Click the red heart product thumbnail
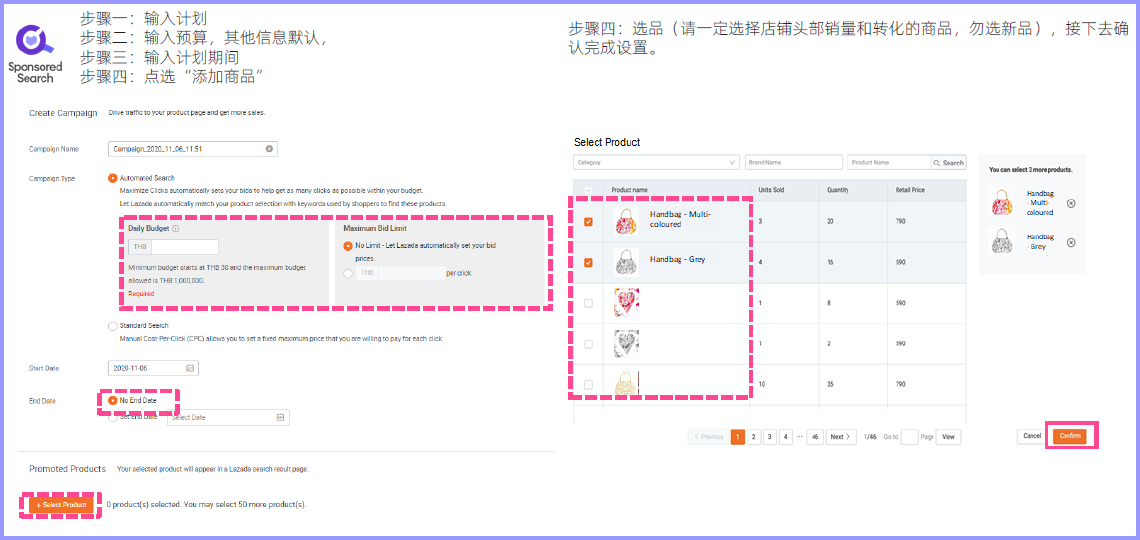Viewport: 1140px width, 540px height. 626,303
